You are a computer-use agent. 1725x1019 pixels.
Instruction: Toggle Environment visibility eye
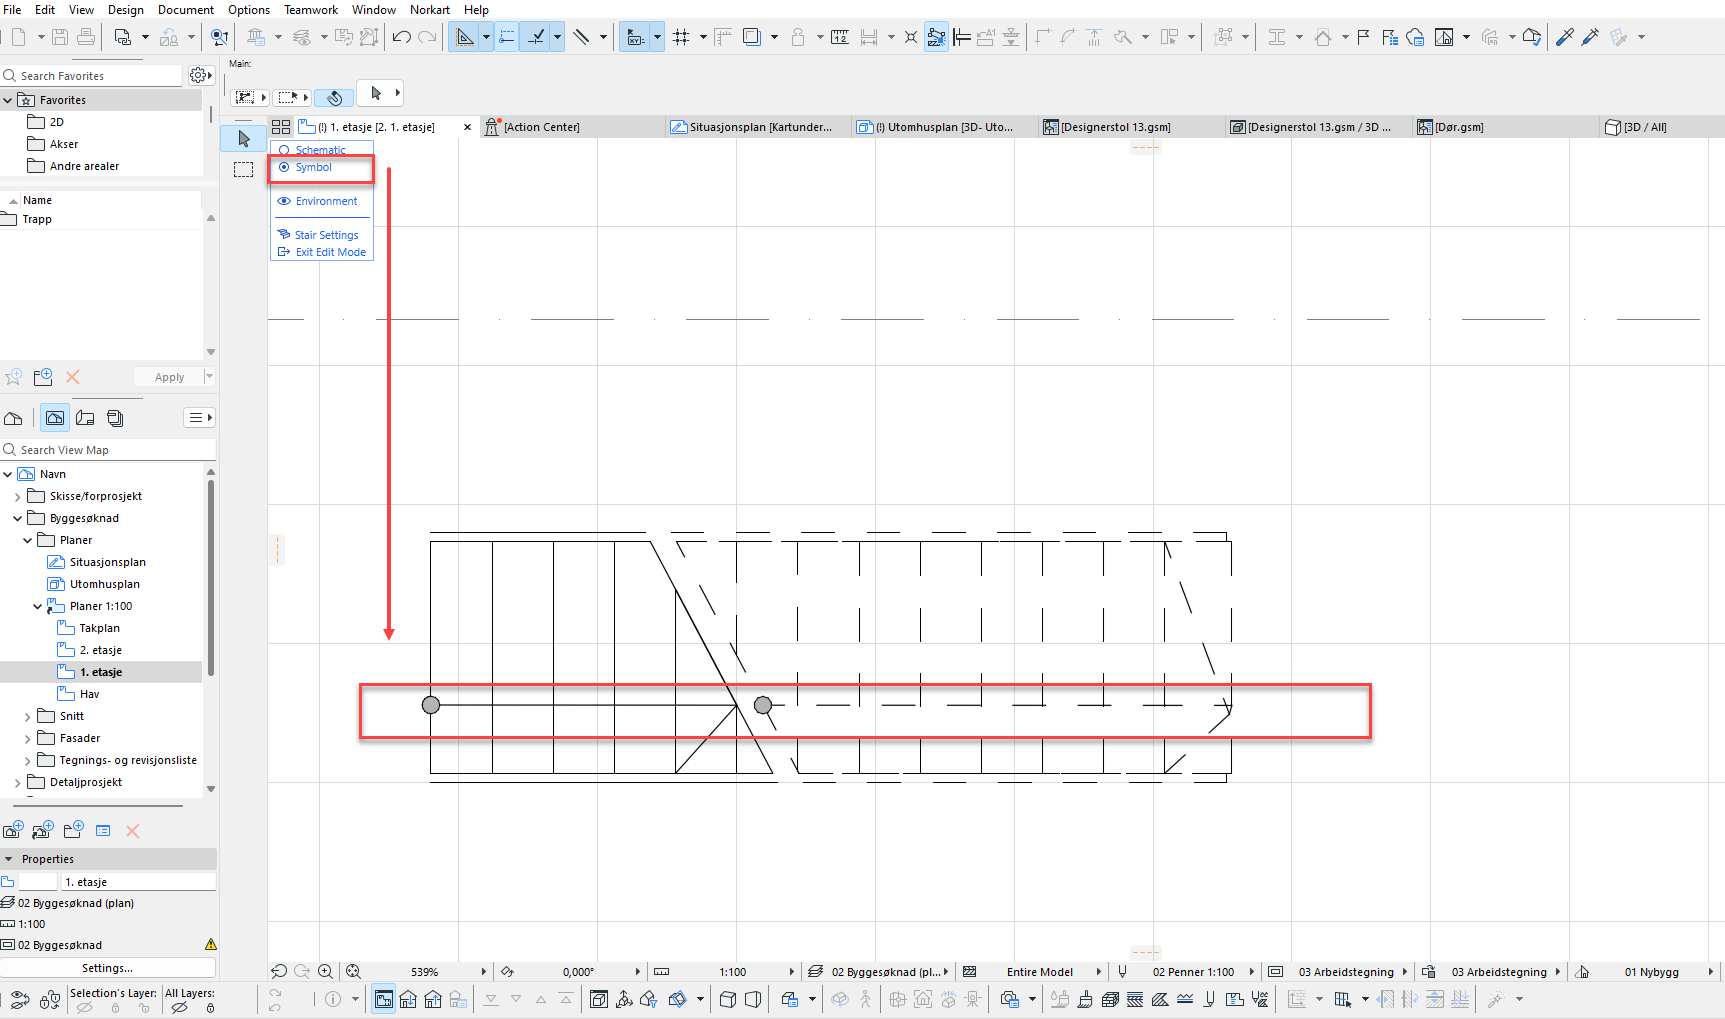(x=284, y=201)
